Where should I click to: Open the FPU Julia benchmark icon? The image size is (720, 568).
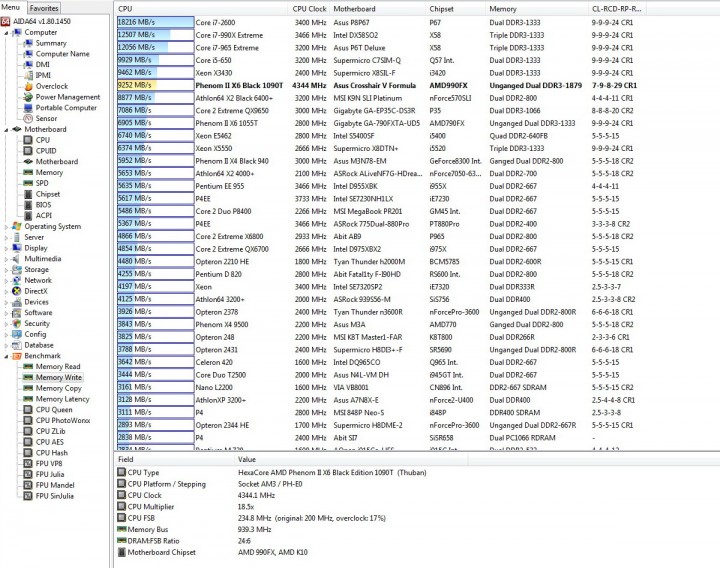pyautogui.click(x=28, y=474)
